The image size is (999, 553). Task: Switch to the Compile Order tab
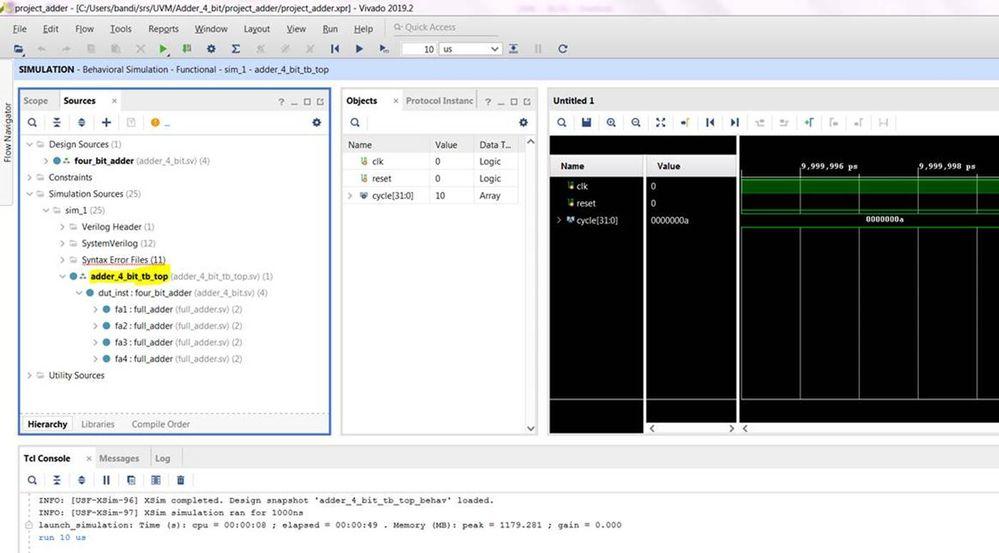point(161,424)
